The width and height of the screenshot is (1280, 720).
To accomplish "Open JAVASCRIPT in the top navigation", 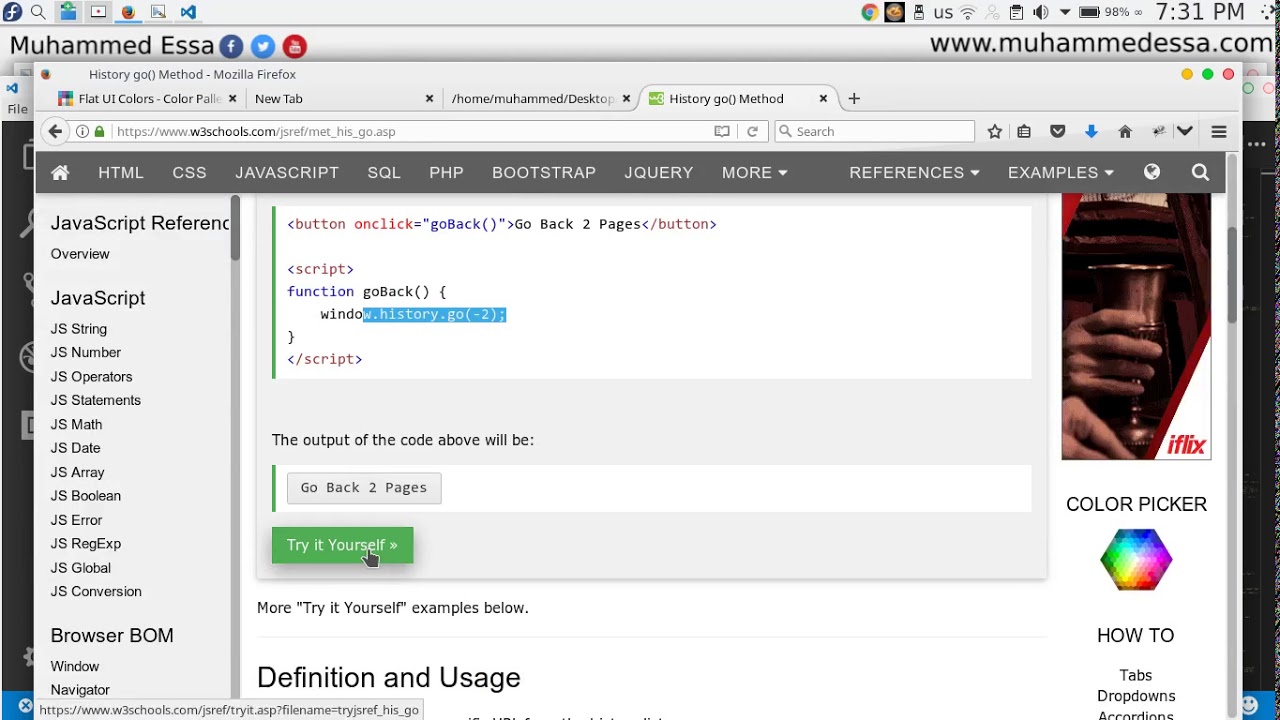I will click(287, 173).
